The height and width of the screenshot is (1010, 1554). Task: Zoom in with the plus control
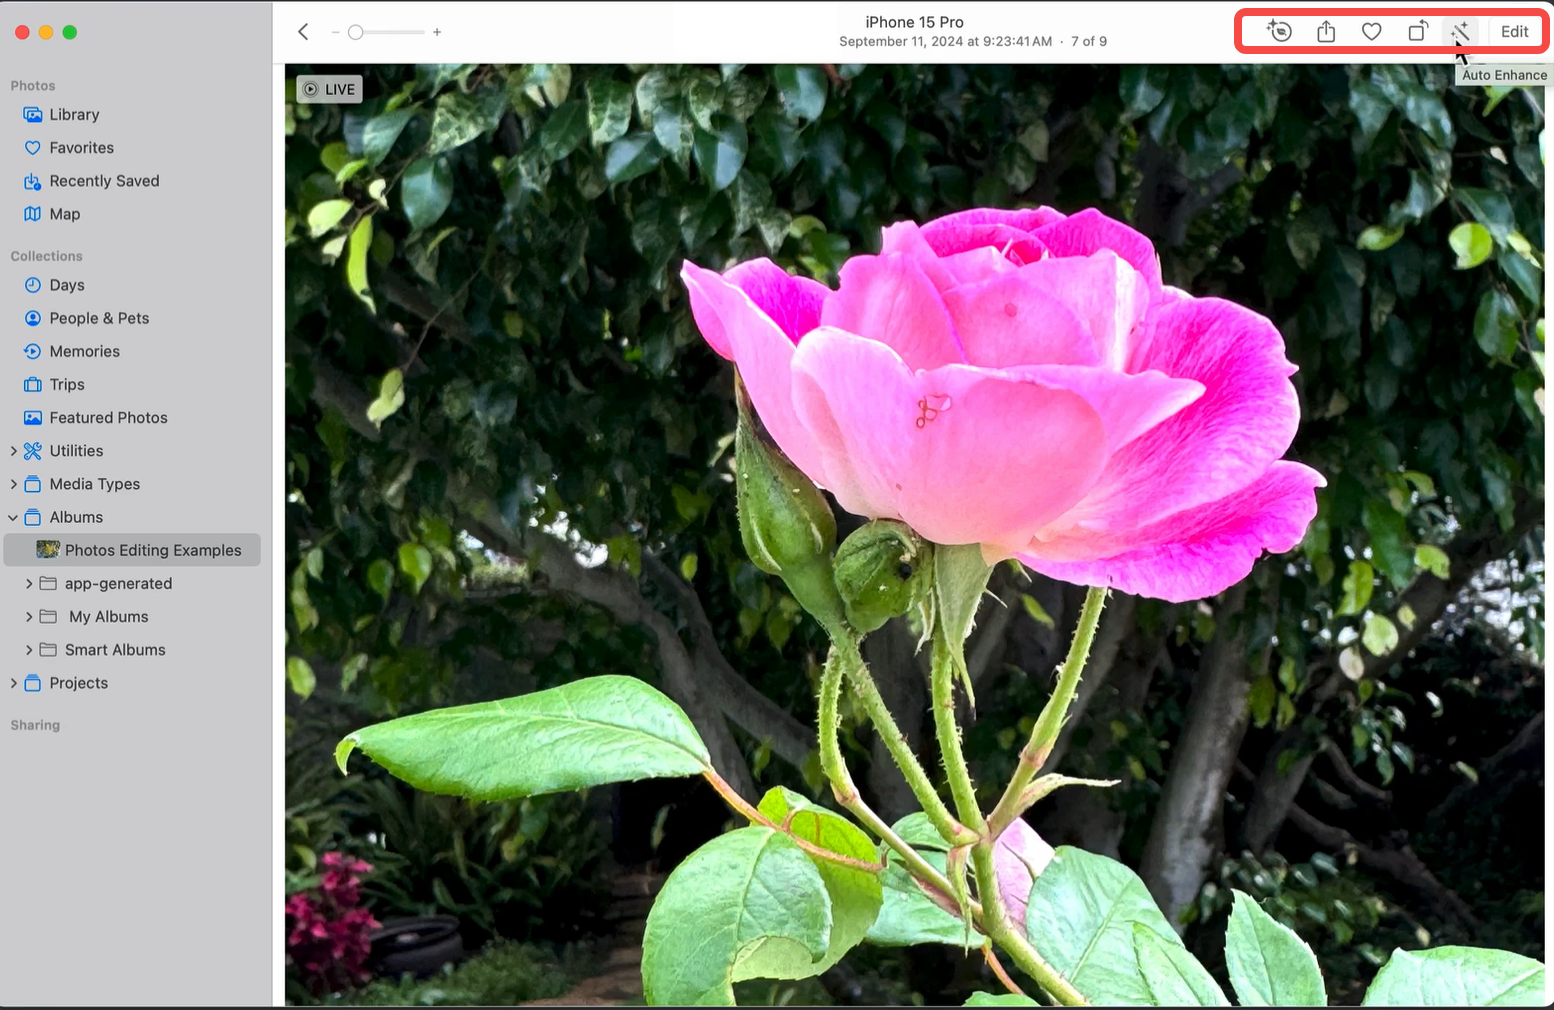(437, 31)
